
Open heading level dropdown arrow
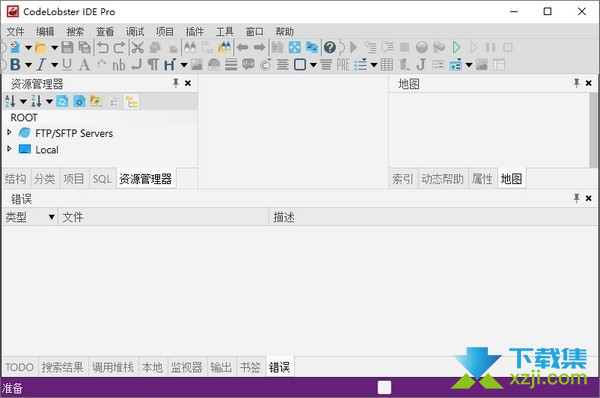[184, 65]
